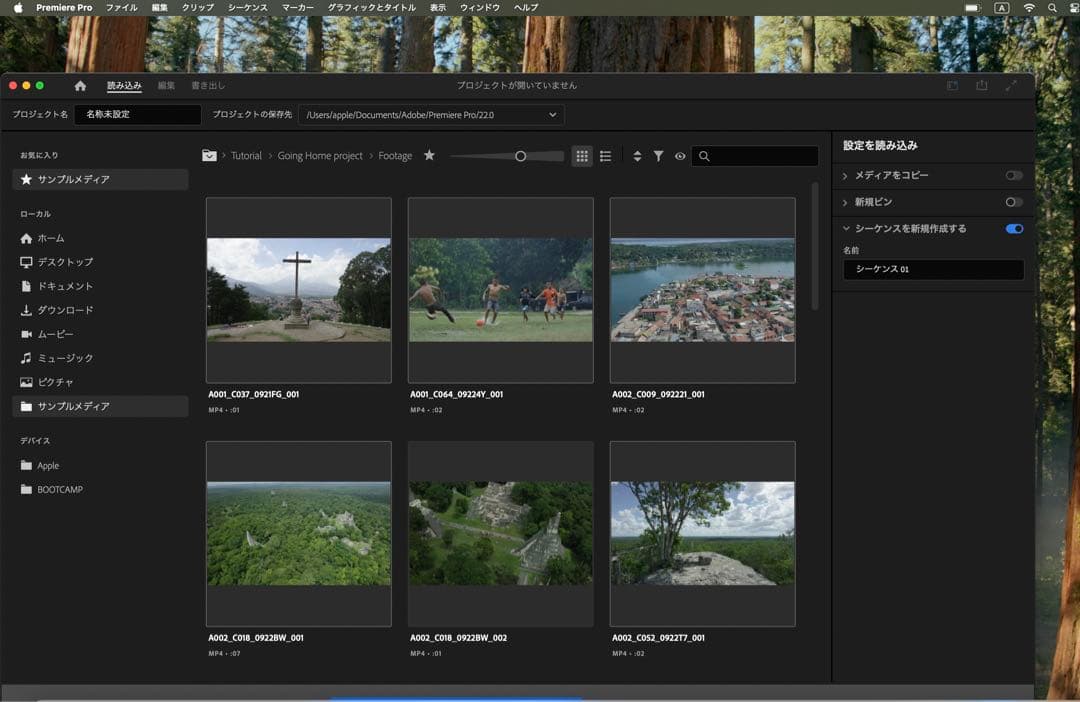Expand the メディアをコピー section

(x=845, y=176)
